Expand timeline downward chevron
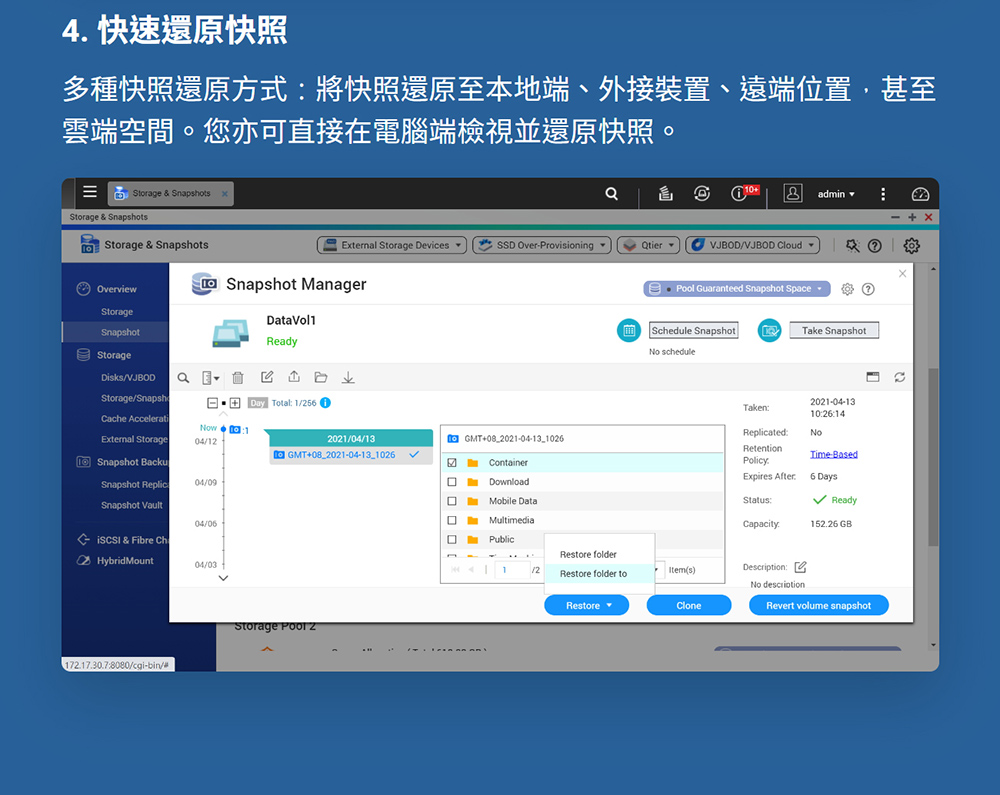1000x795 pixels. [x=223, y=578]
